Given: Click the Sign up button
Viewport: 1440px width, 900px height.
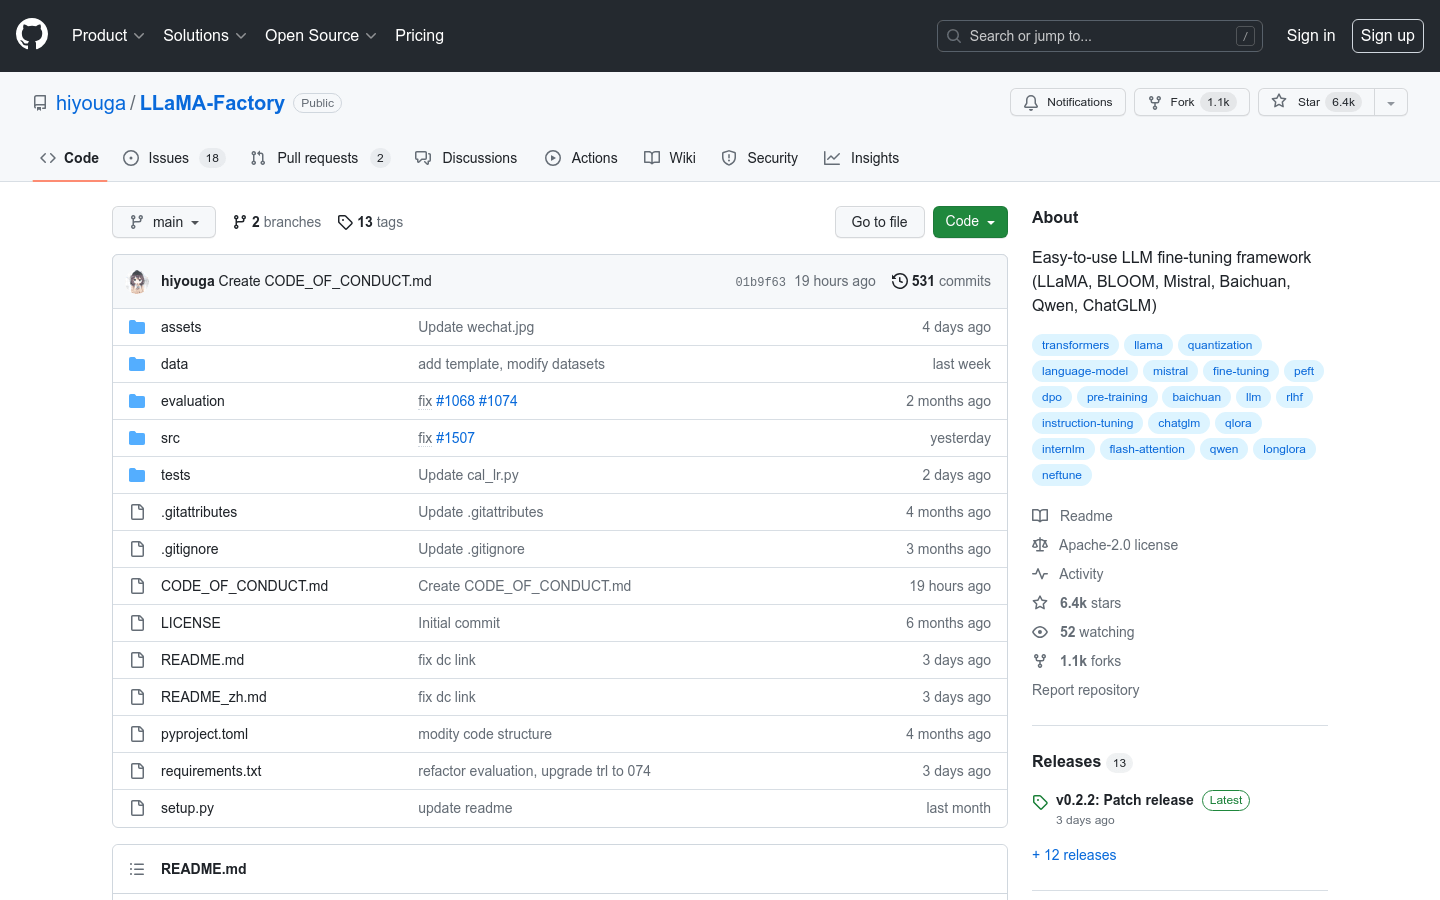Looking at the screenshot, I should point(1388,35).
